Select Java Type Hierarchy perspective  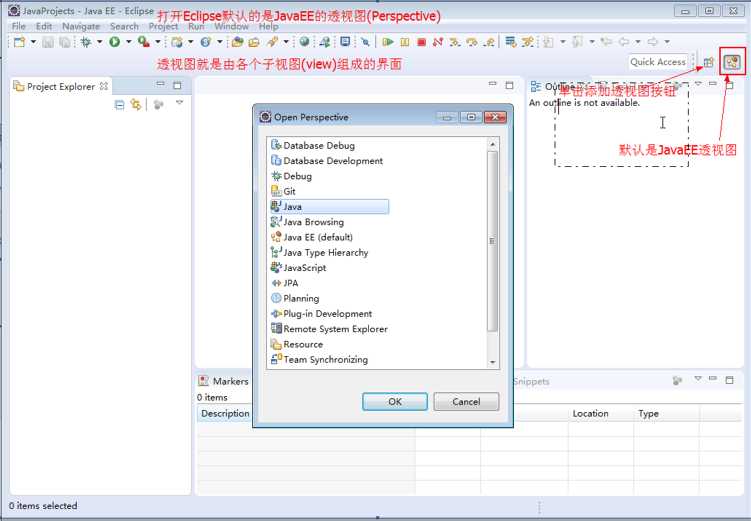pos(320,252)
